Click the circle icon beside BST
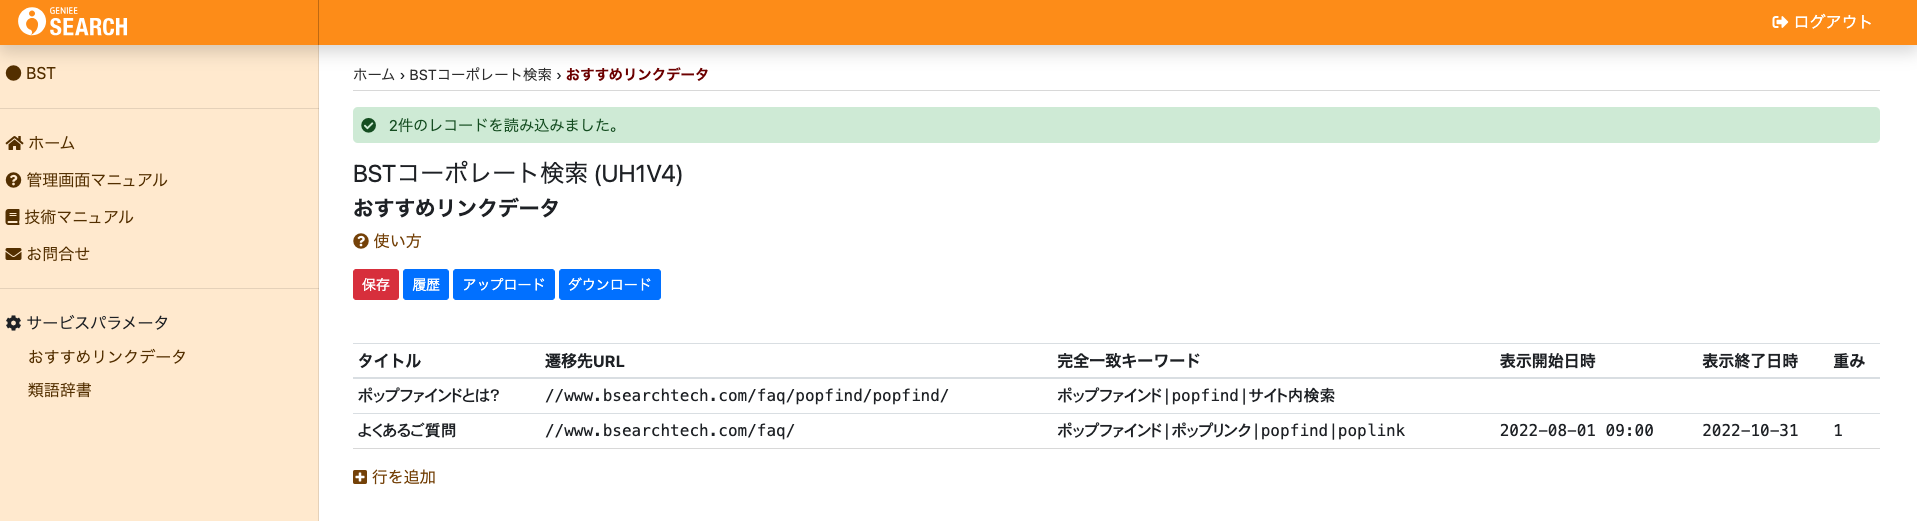1917x521 pixels. click(x=13, y=73)
